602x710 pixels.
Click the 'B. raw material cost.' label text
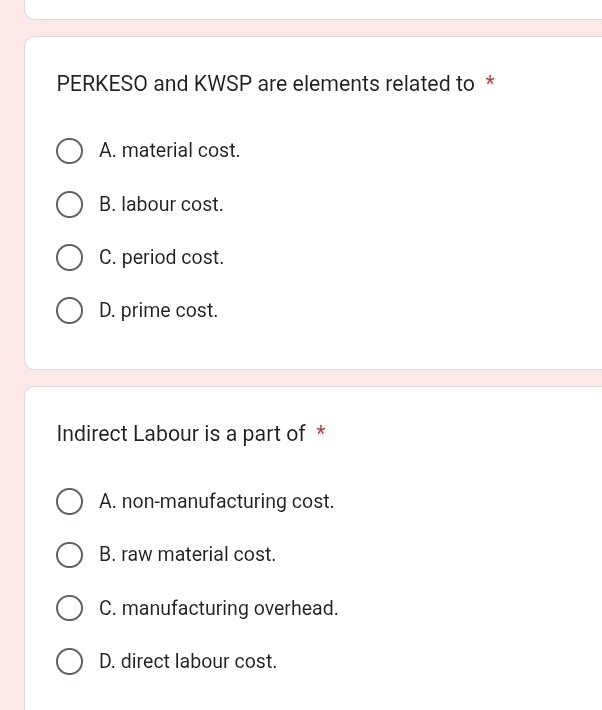[188, 554]
